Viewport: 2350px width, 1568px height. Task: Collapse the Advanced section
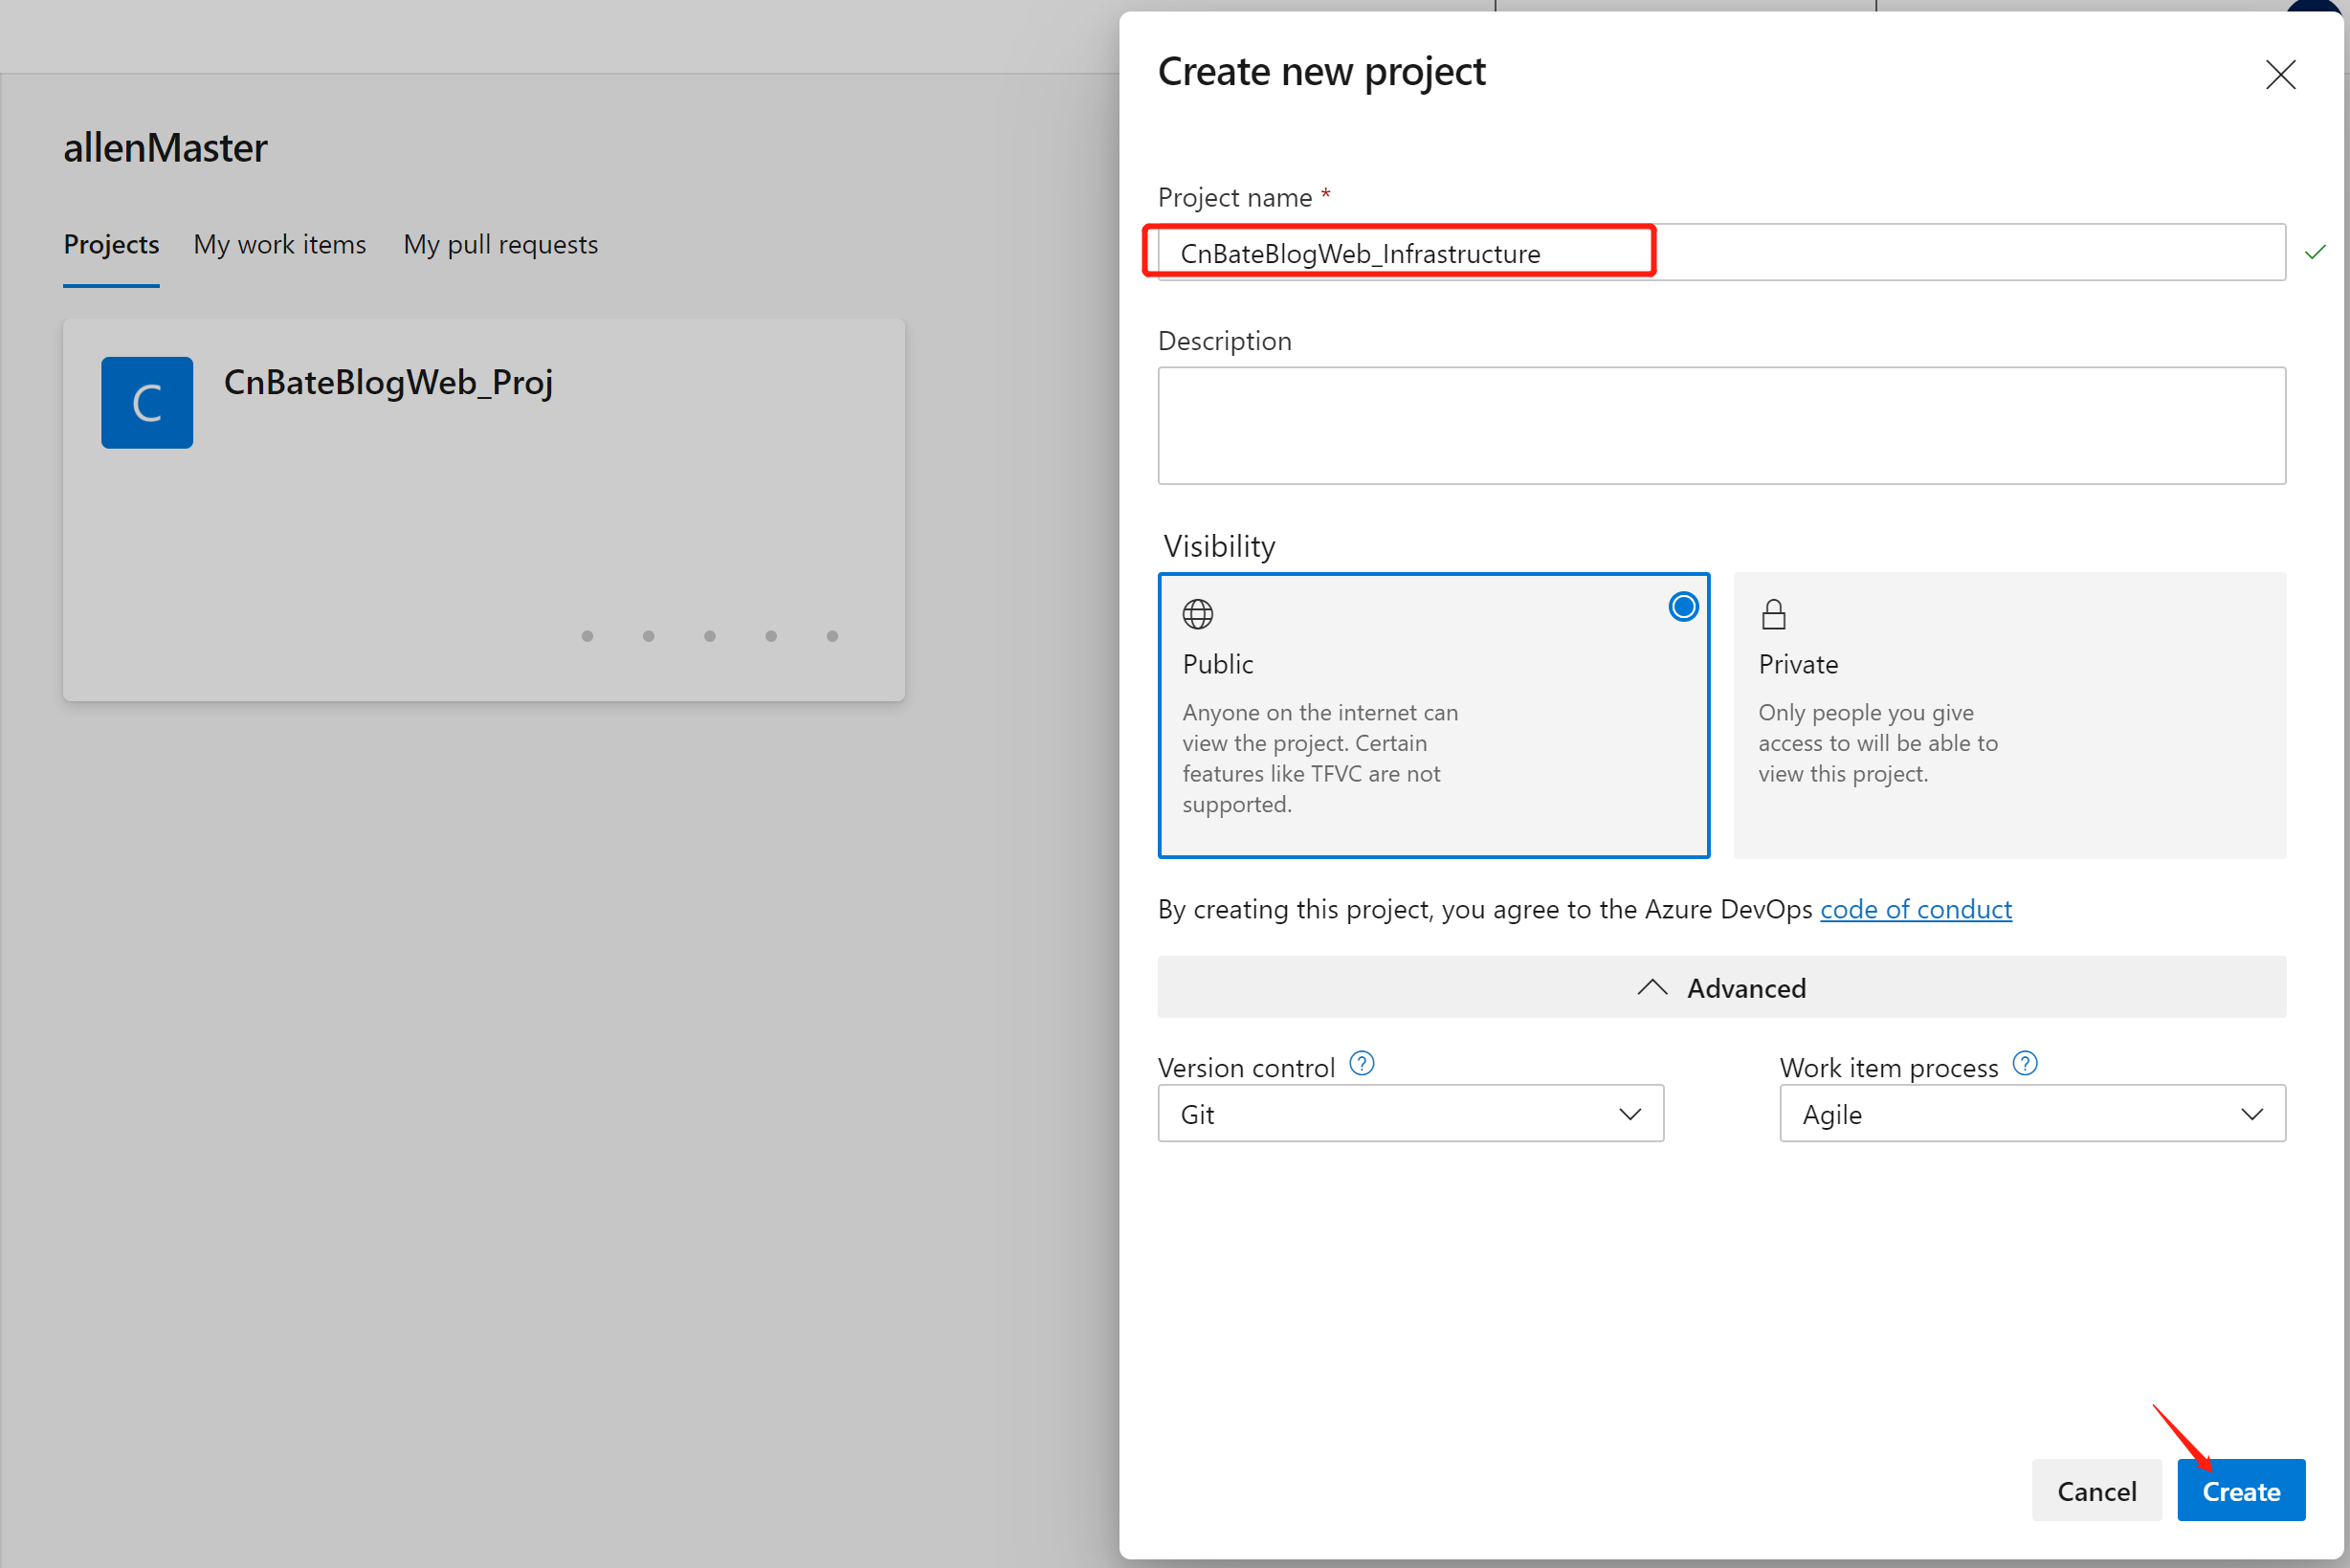pyautogui.click(x=1721, y=988)
